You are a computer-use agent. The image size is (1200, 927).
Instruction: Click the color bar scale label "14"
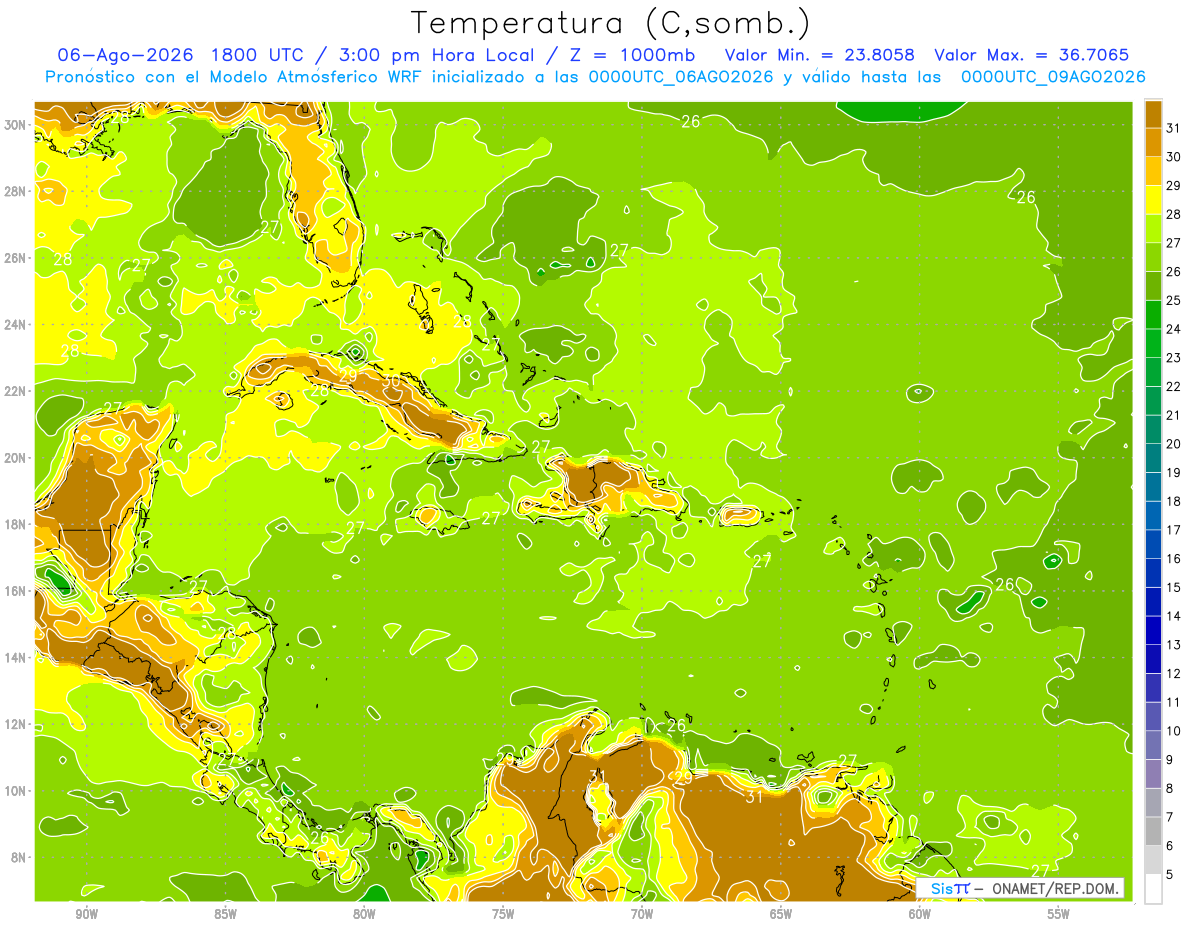click(1173, 616)
